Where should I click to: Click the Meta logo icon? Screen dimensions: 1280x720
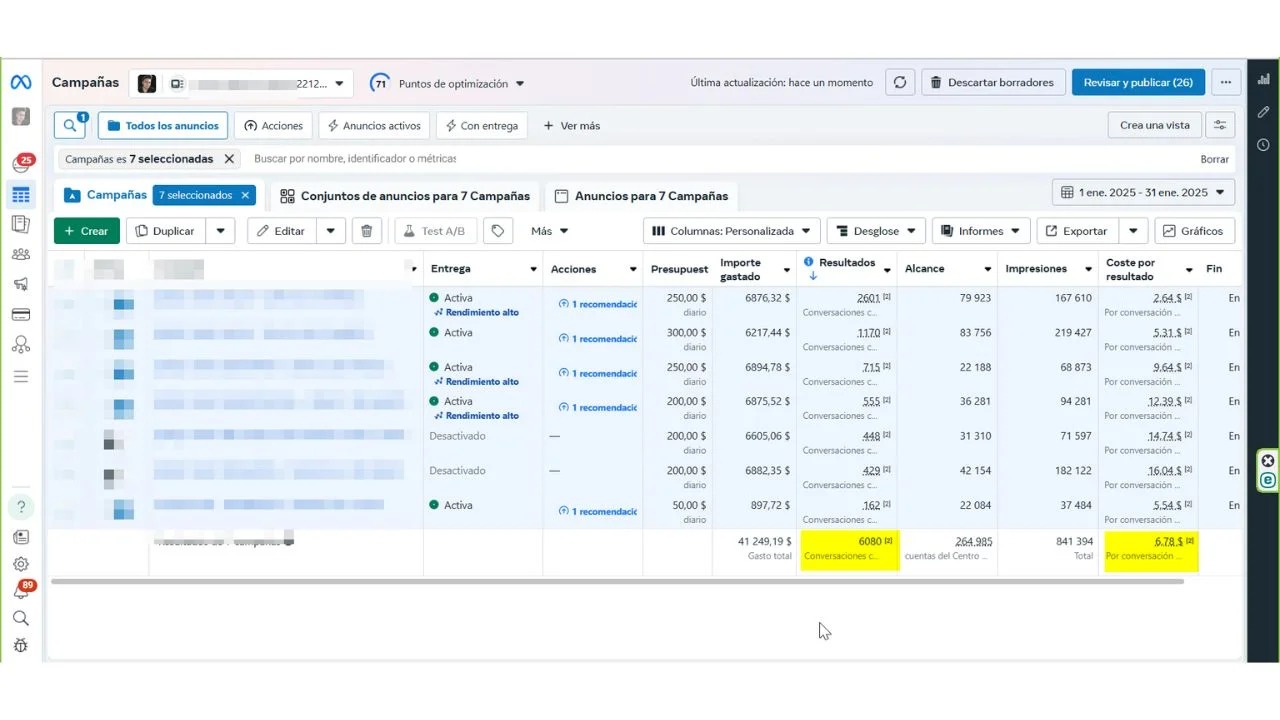(21, 83)
